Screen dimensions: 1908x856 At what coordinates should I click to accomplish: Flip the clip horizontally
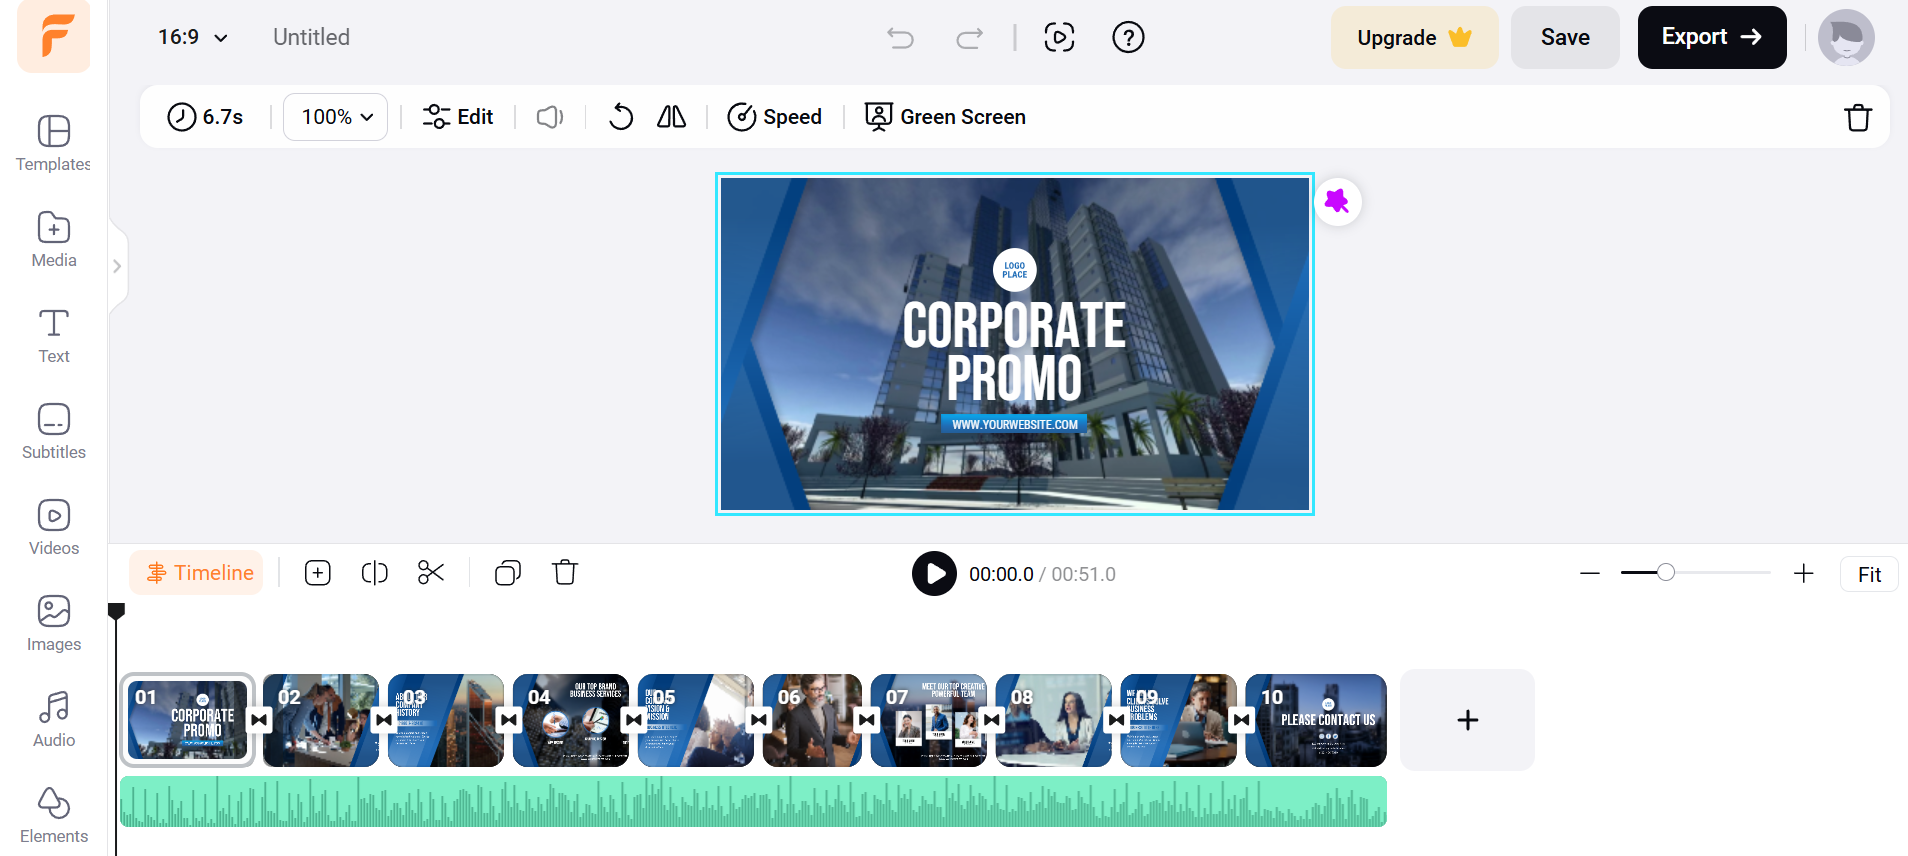point(671,117)
